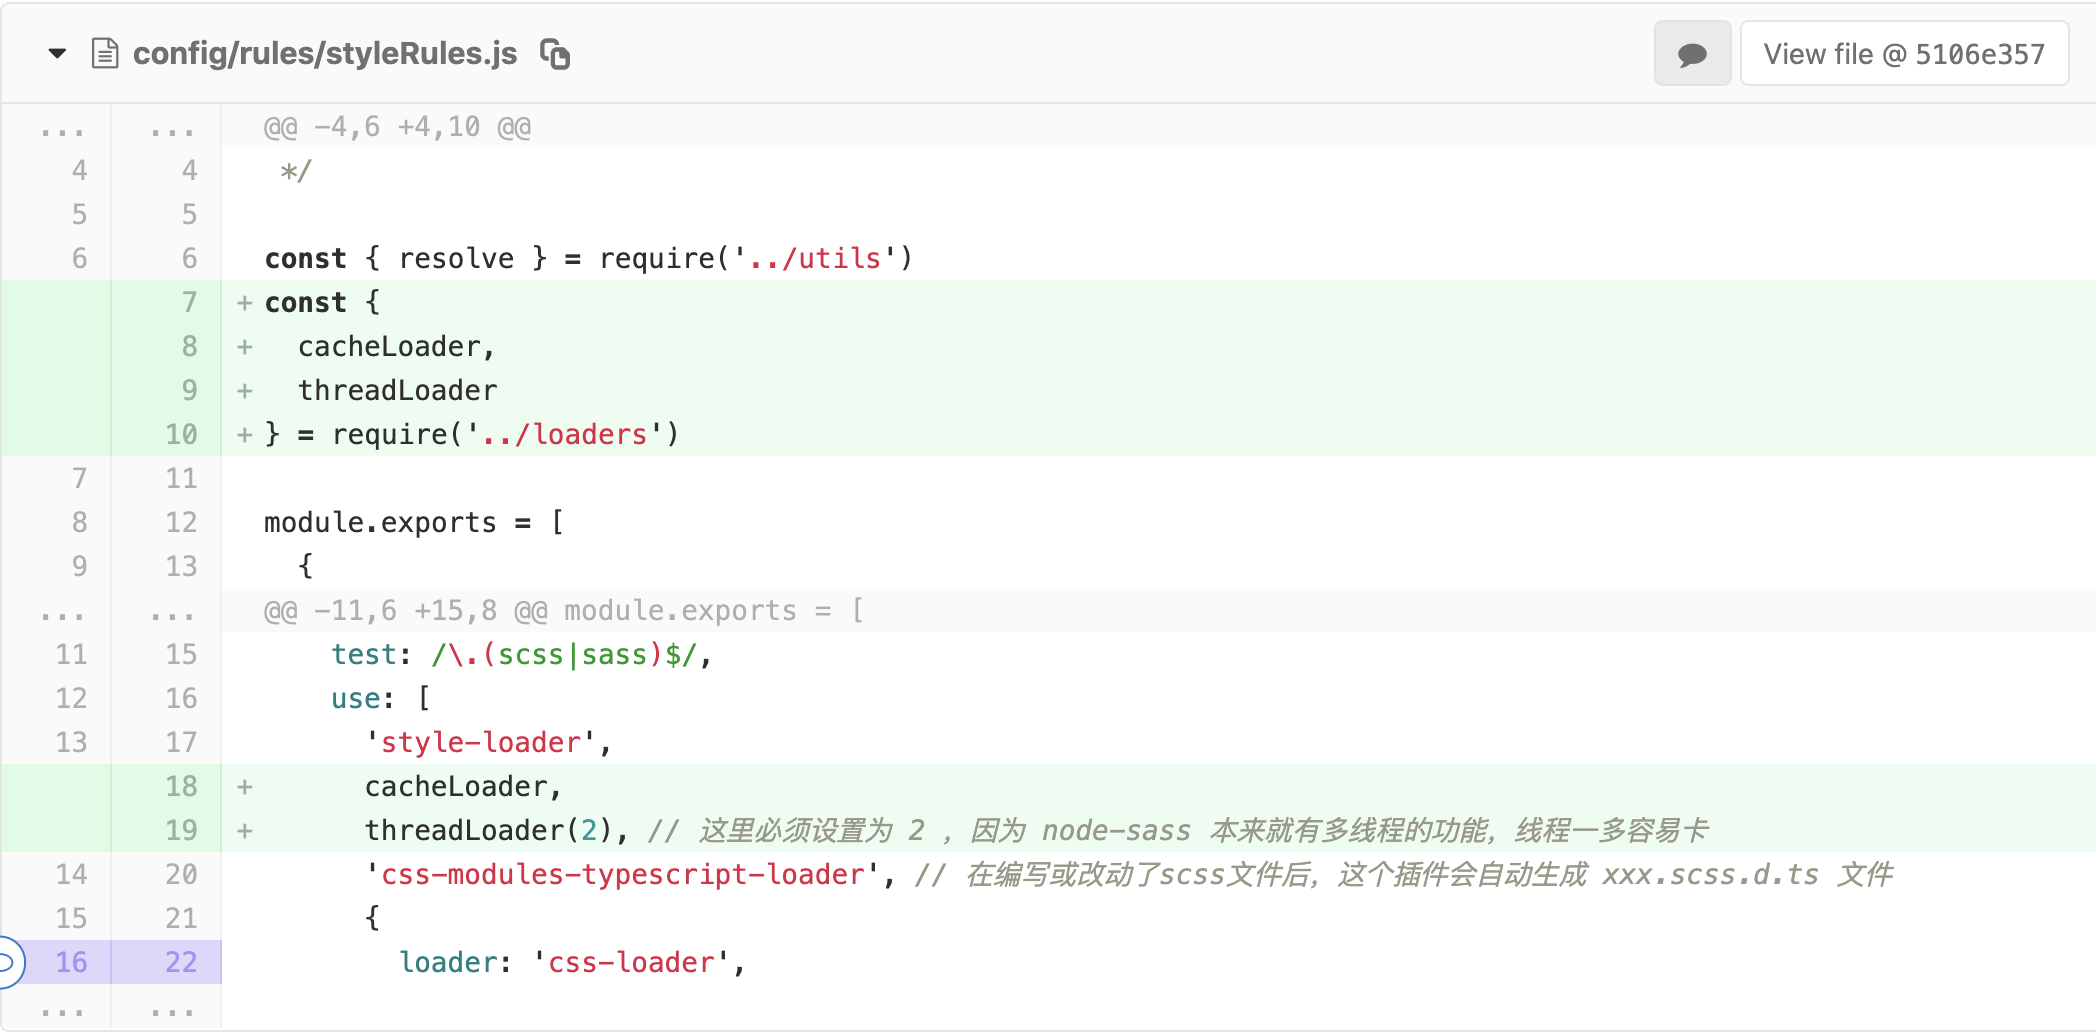Copy the file path to clipboard

555,54
